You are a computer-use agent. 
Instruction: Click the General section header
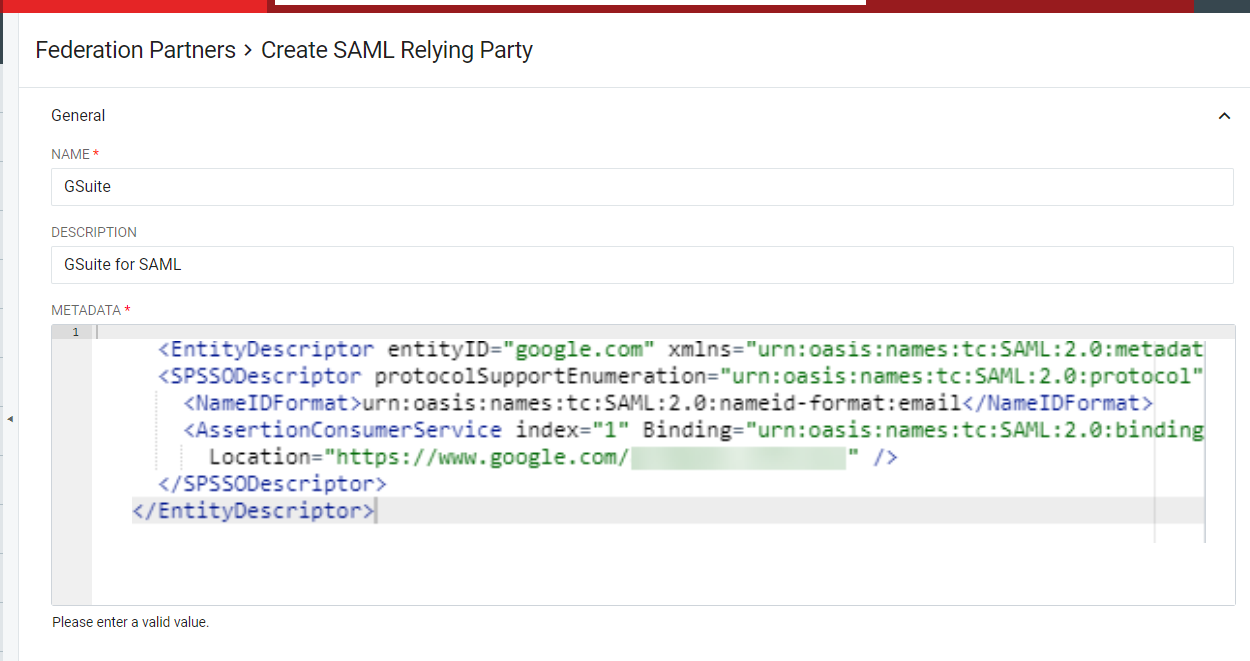click(78, 116)
